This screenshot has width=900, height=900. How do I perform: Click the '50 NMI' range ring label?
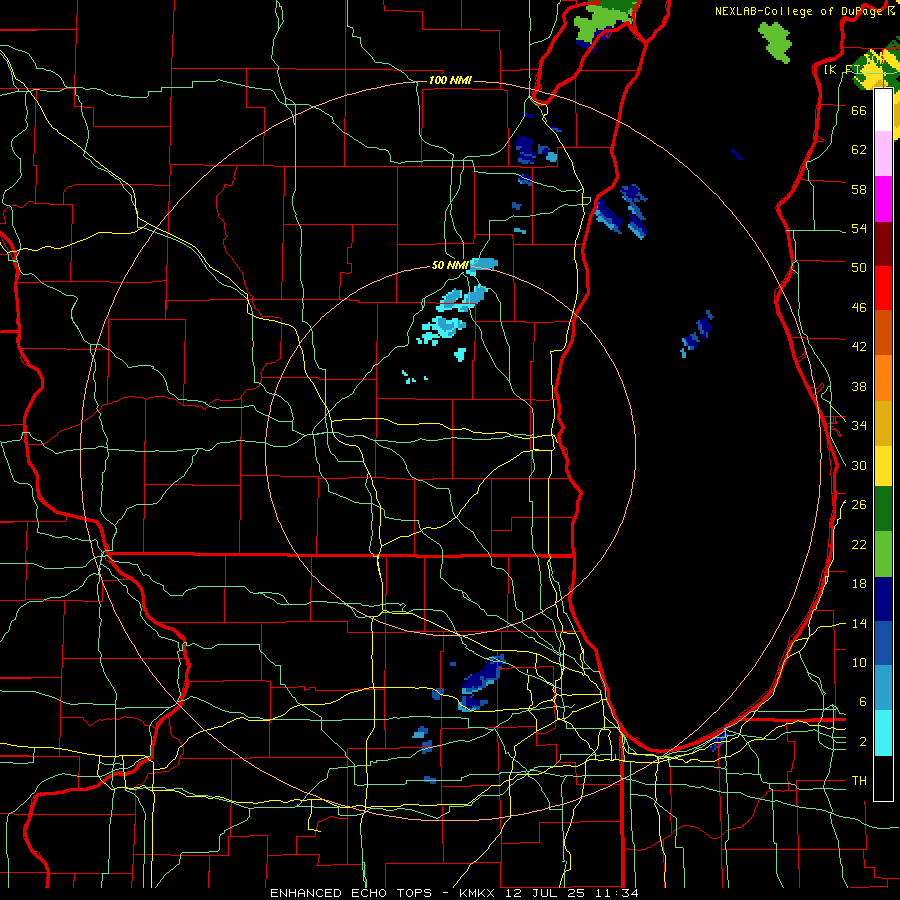point(450,265)
